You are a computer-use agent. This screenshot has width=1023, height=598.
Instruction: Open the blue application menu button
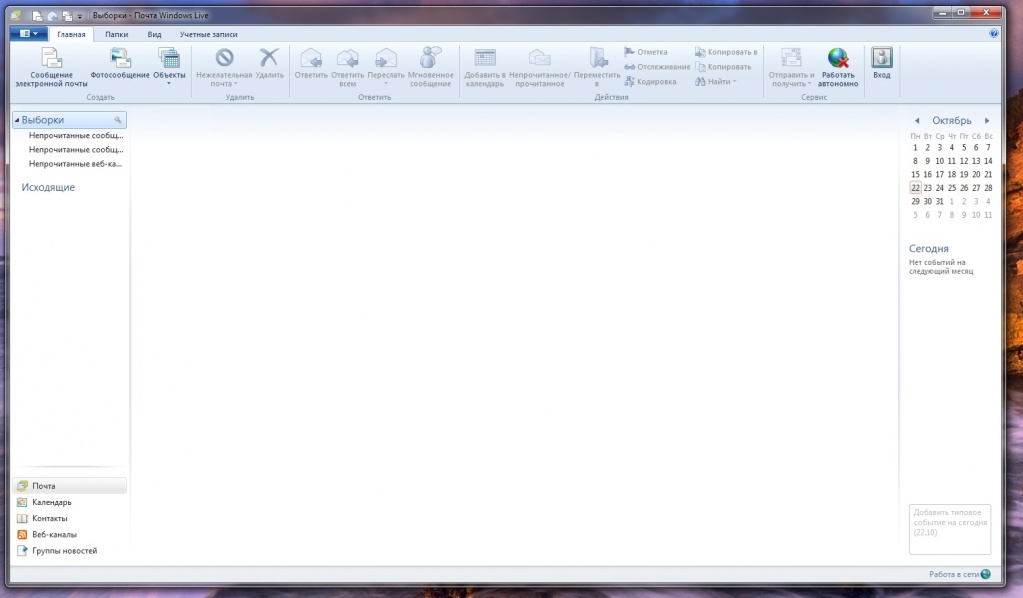(x=29, y=33)
